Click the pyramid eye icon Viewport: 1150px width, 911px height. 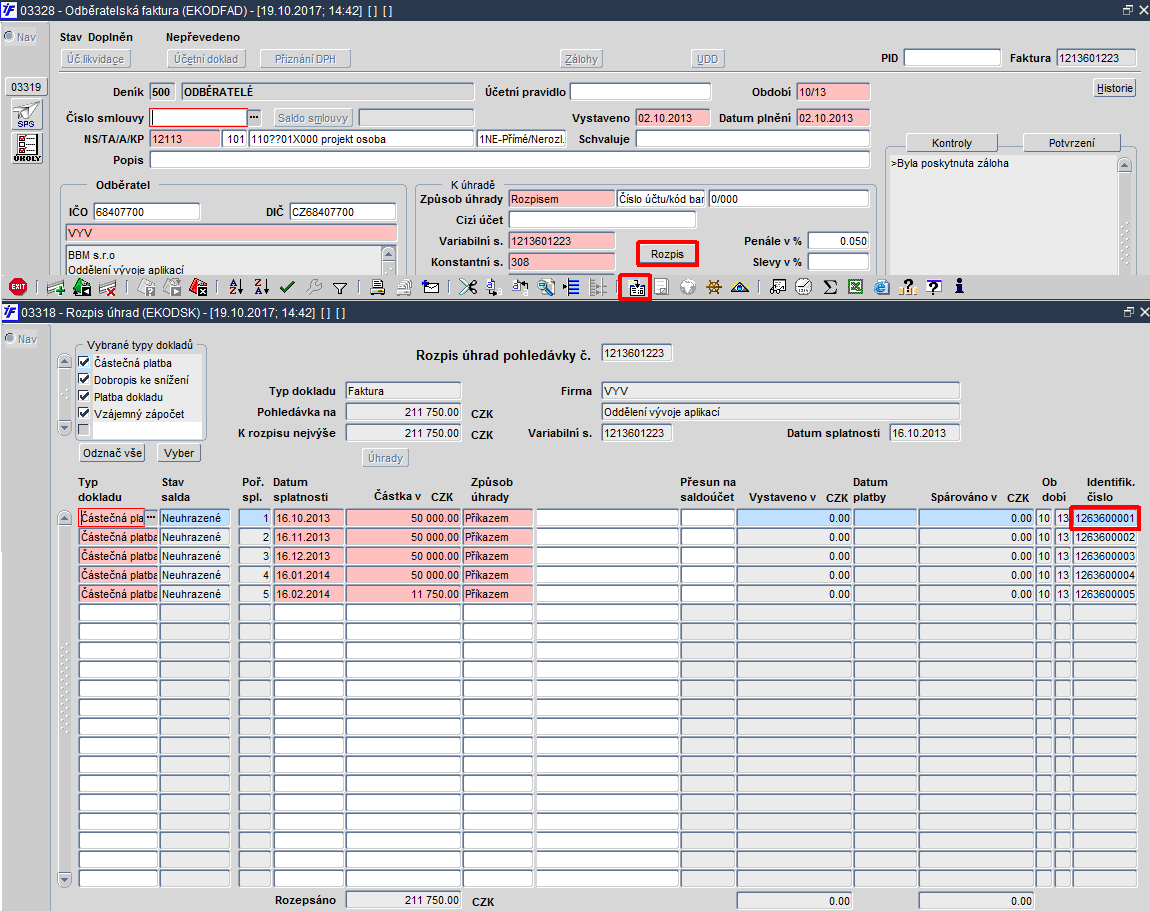tap(740, 287)
